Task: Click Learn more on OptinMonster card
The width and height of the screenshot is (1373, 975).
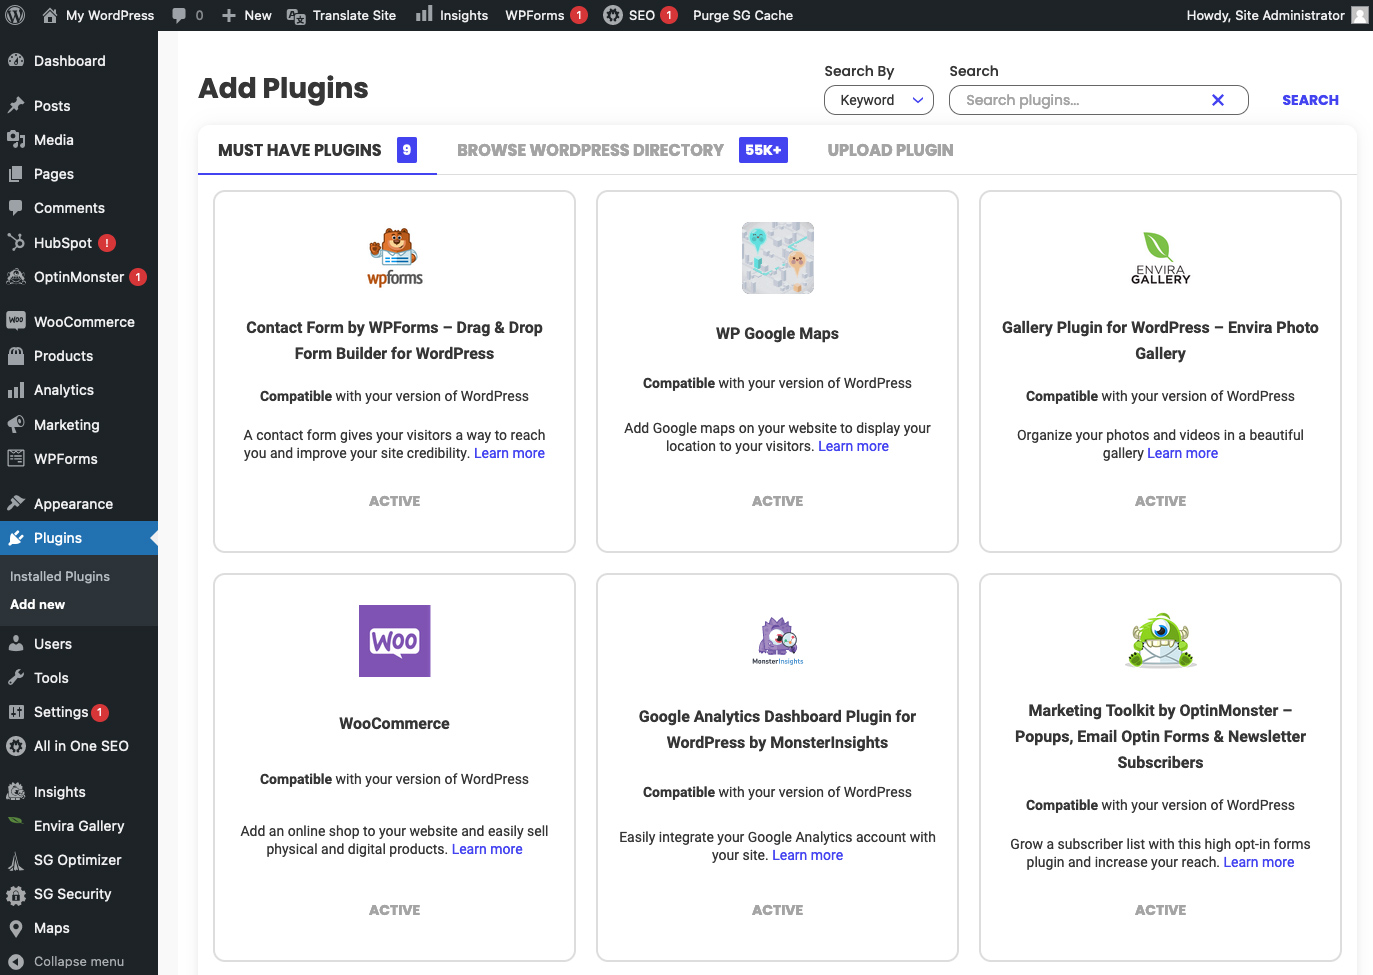Action: click(1258, 862)
